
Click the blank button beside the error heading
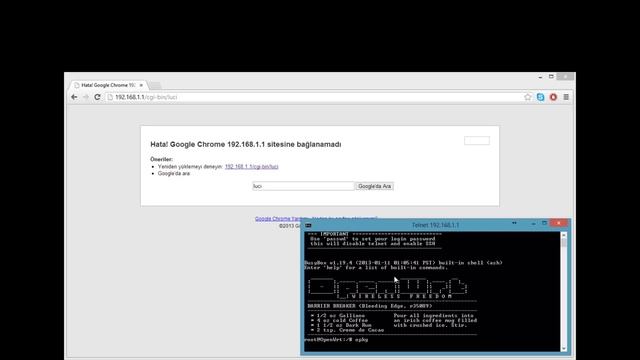pyautogui.click(x=477, y=140)
